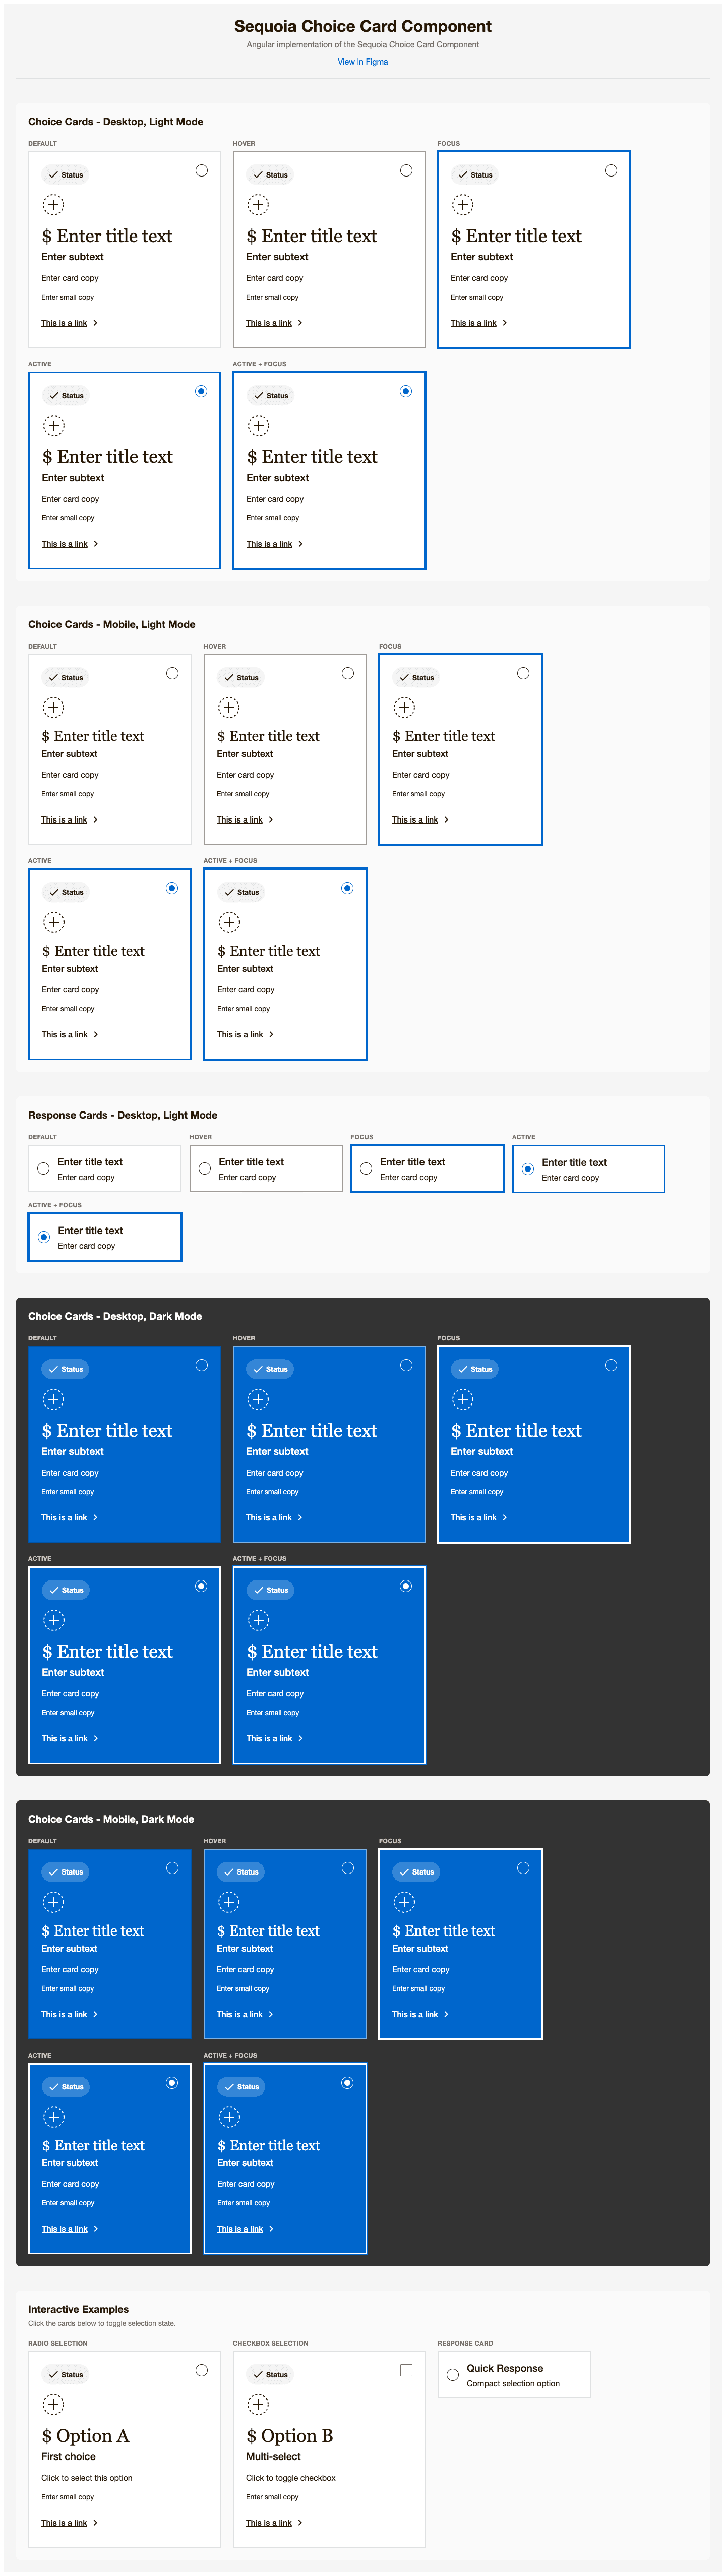The height and width of the screenshot is (2576, 726).
Task: Click the Status checkmark chip on Option A card
Action: 65,2375
